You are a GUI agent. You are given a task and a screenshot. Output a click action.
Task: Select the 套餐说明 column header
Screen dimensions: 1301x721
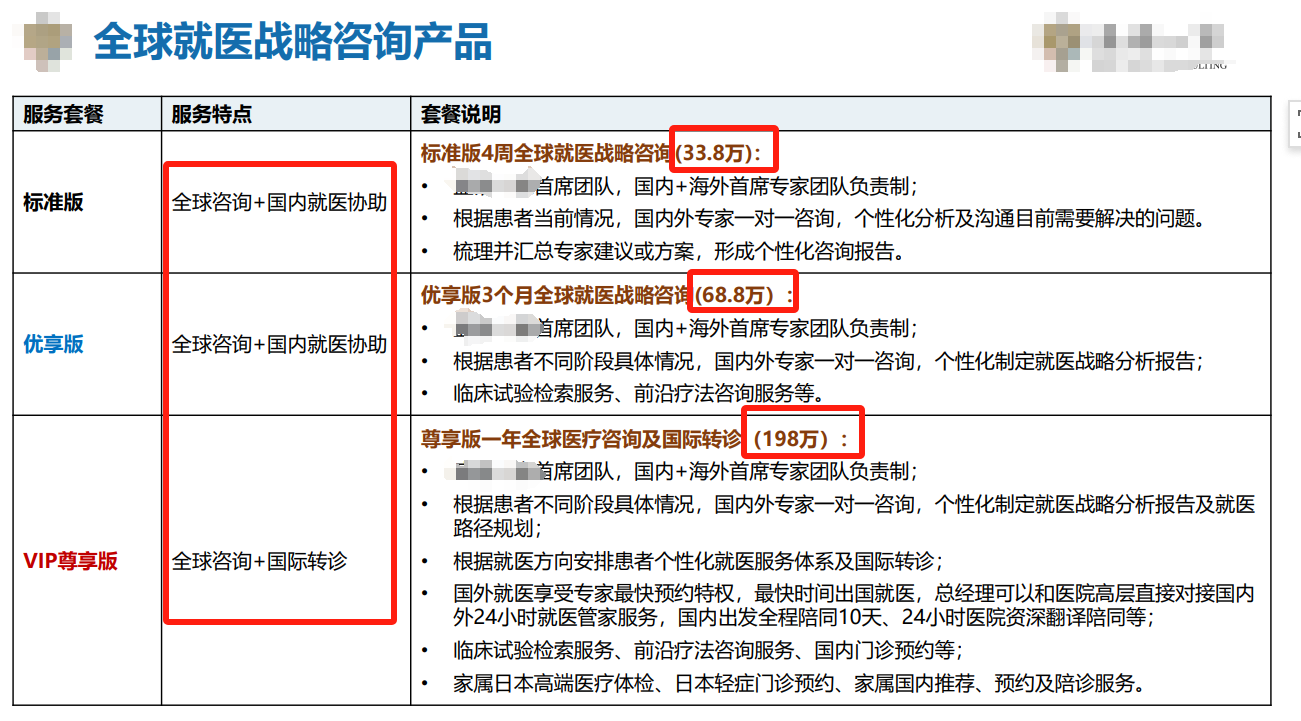(461, 114)
